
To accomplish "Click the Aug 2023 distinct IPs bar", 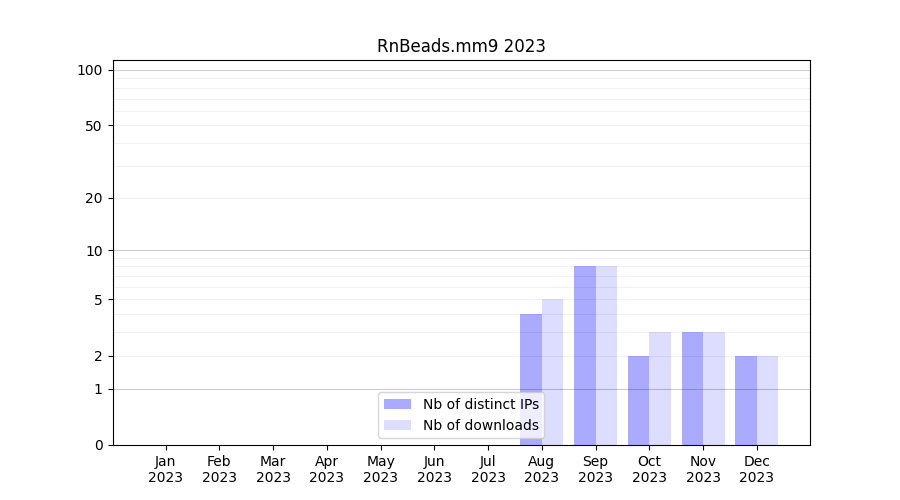I will (531, 380).
